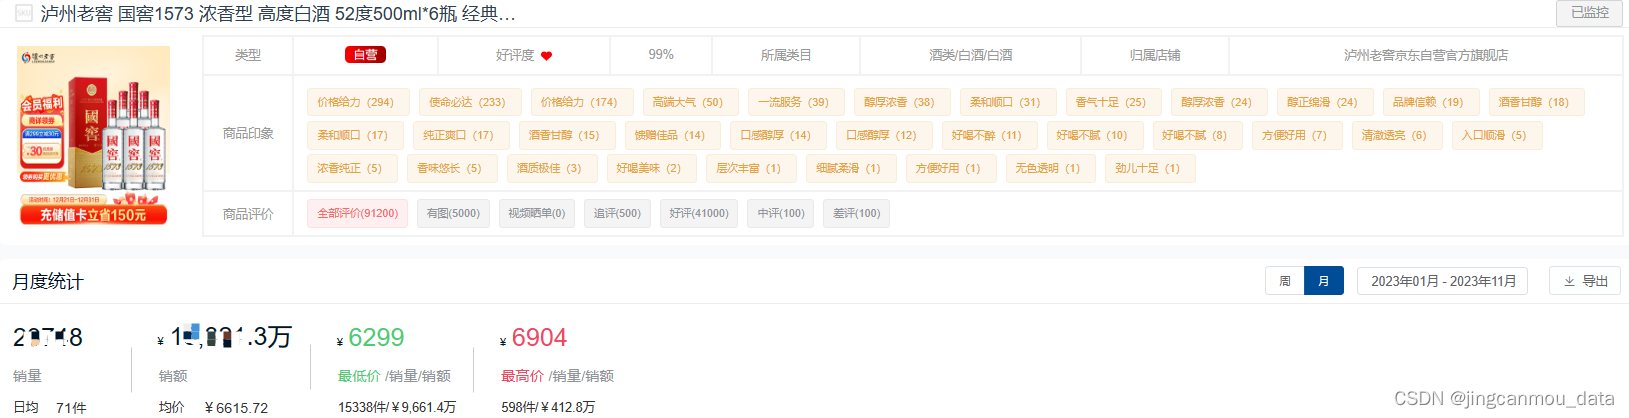Viewport: 1629px width, 418px height.
Task: Click the 最低价 6299 price figure
Action: [x=376, y=338]
